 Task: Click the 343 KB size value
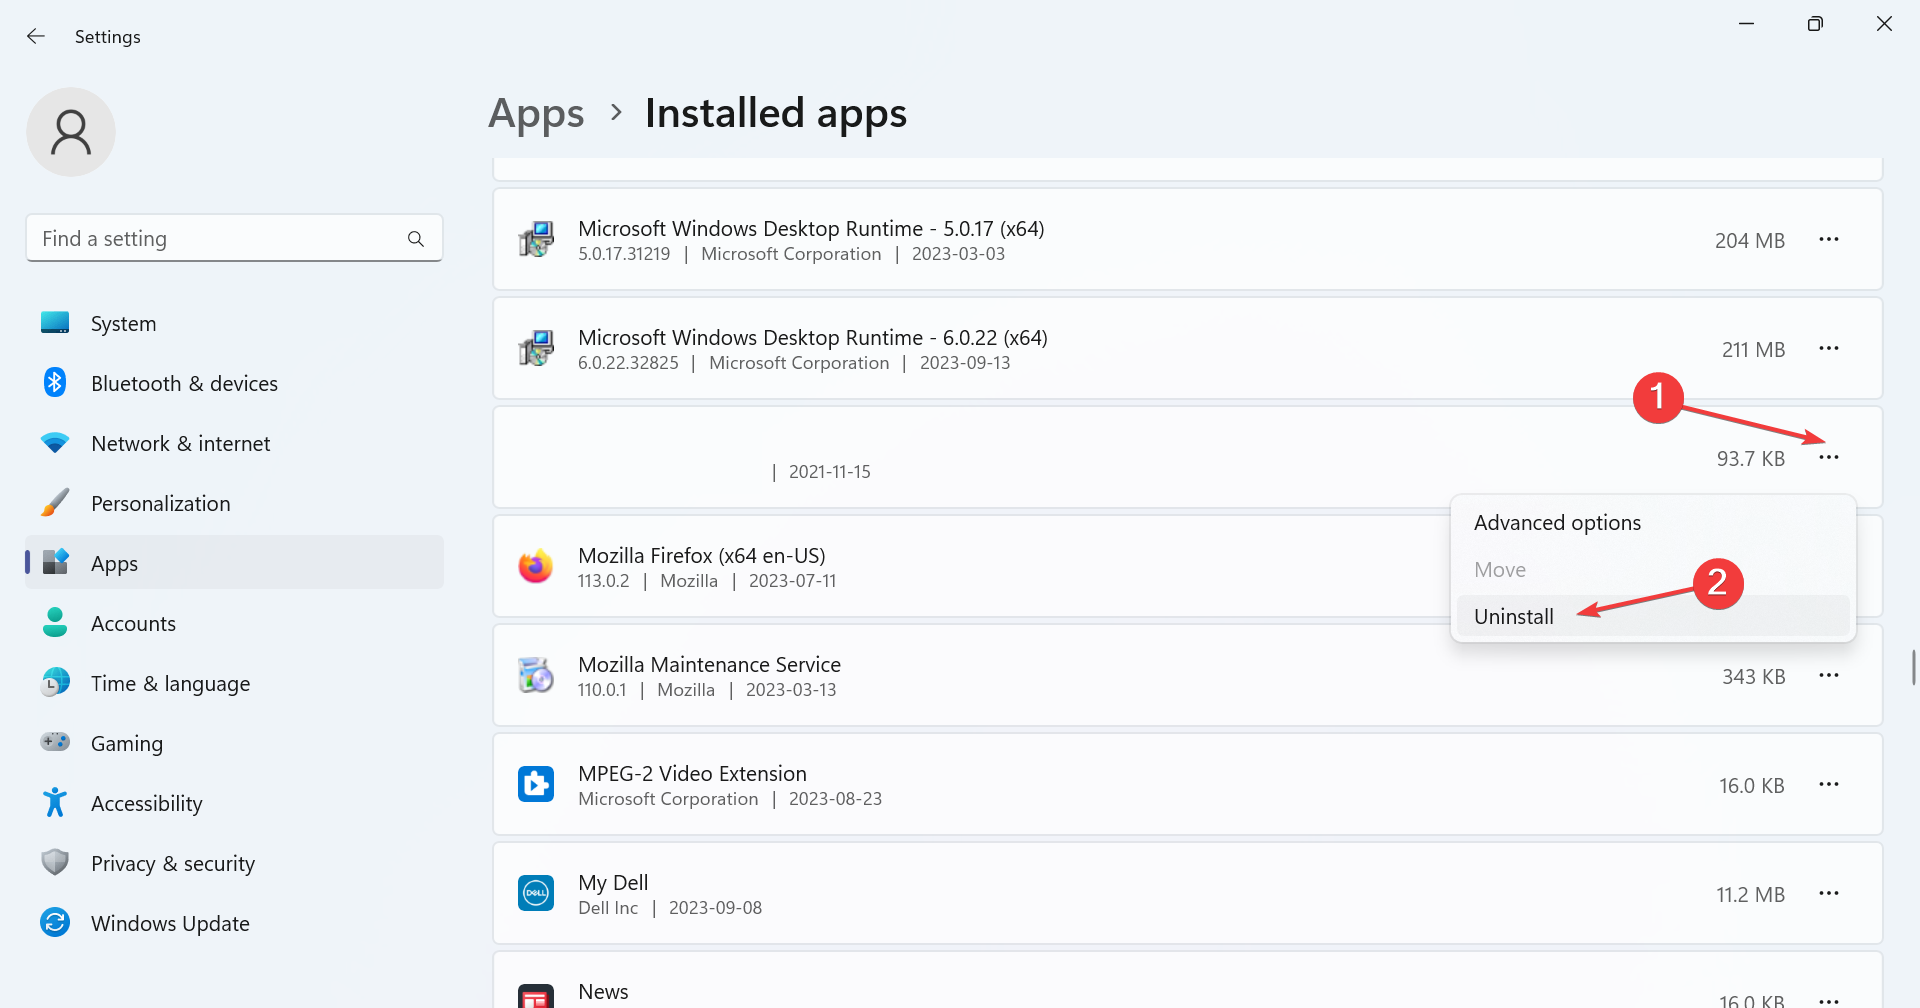(1753, 677)
